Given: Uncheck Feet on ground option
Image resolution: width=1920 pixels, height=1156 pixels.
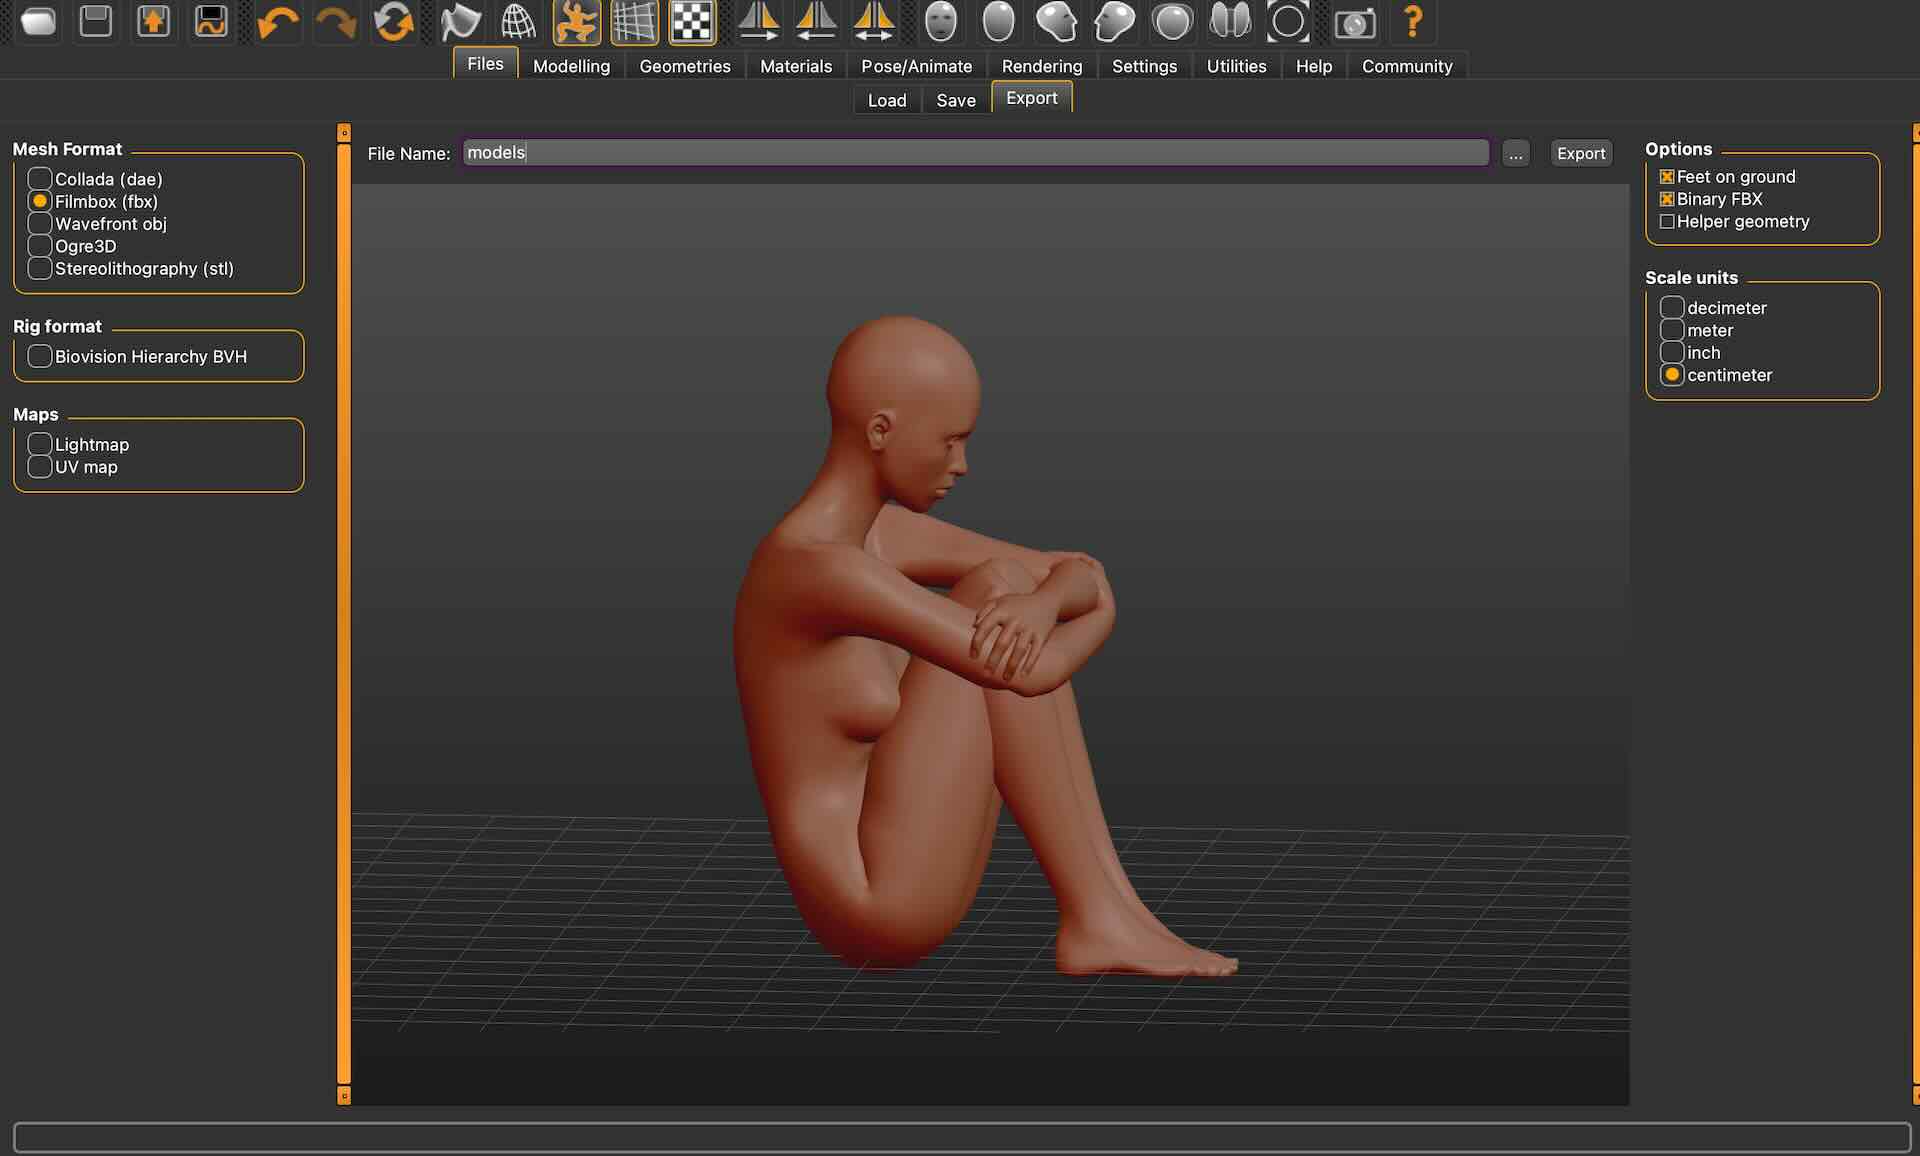Looking at the screenshot, I should point(1667,177).
